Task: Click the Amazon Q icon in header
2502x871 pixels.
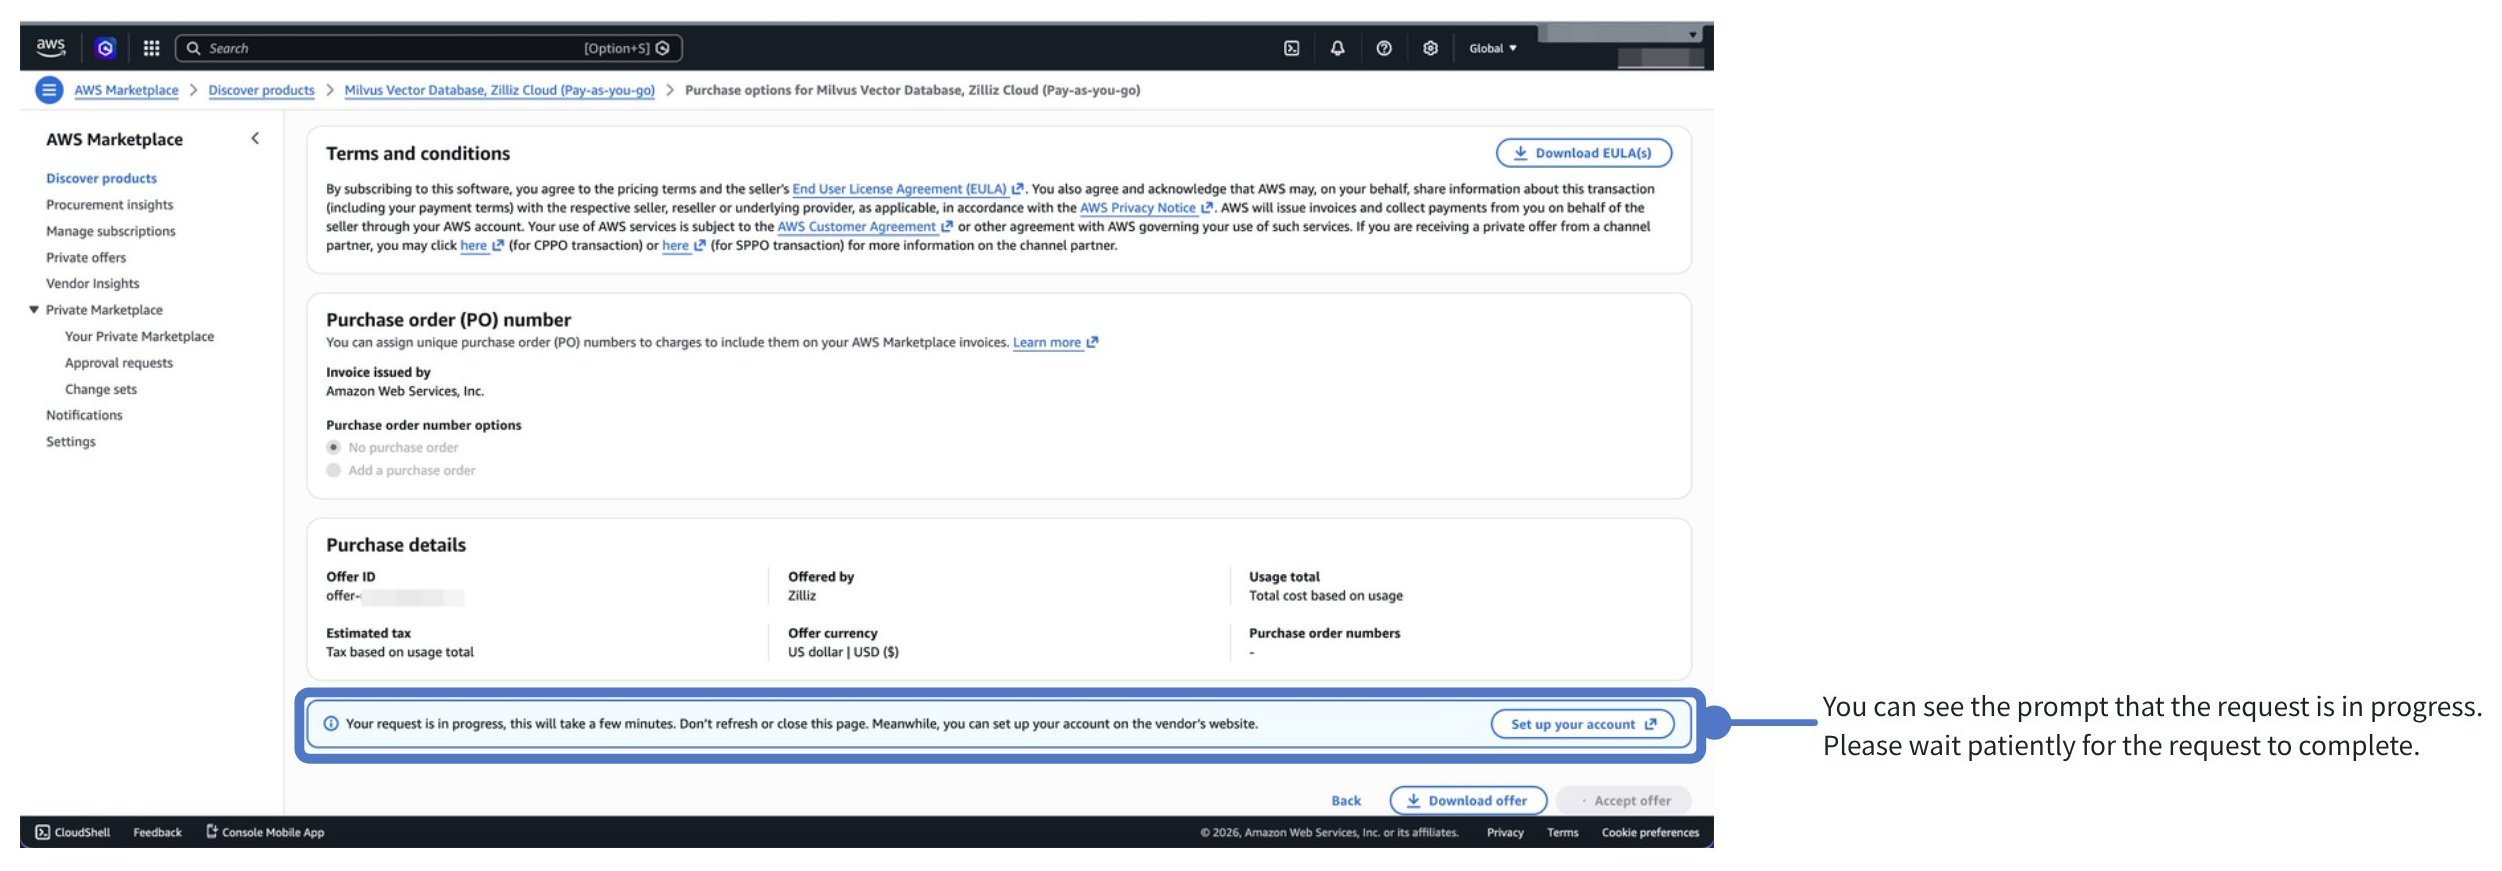Action: pos(105,48)
